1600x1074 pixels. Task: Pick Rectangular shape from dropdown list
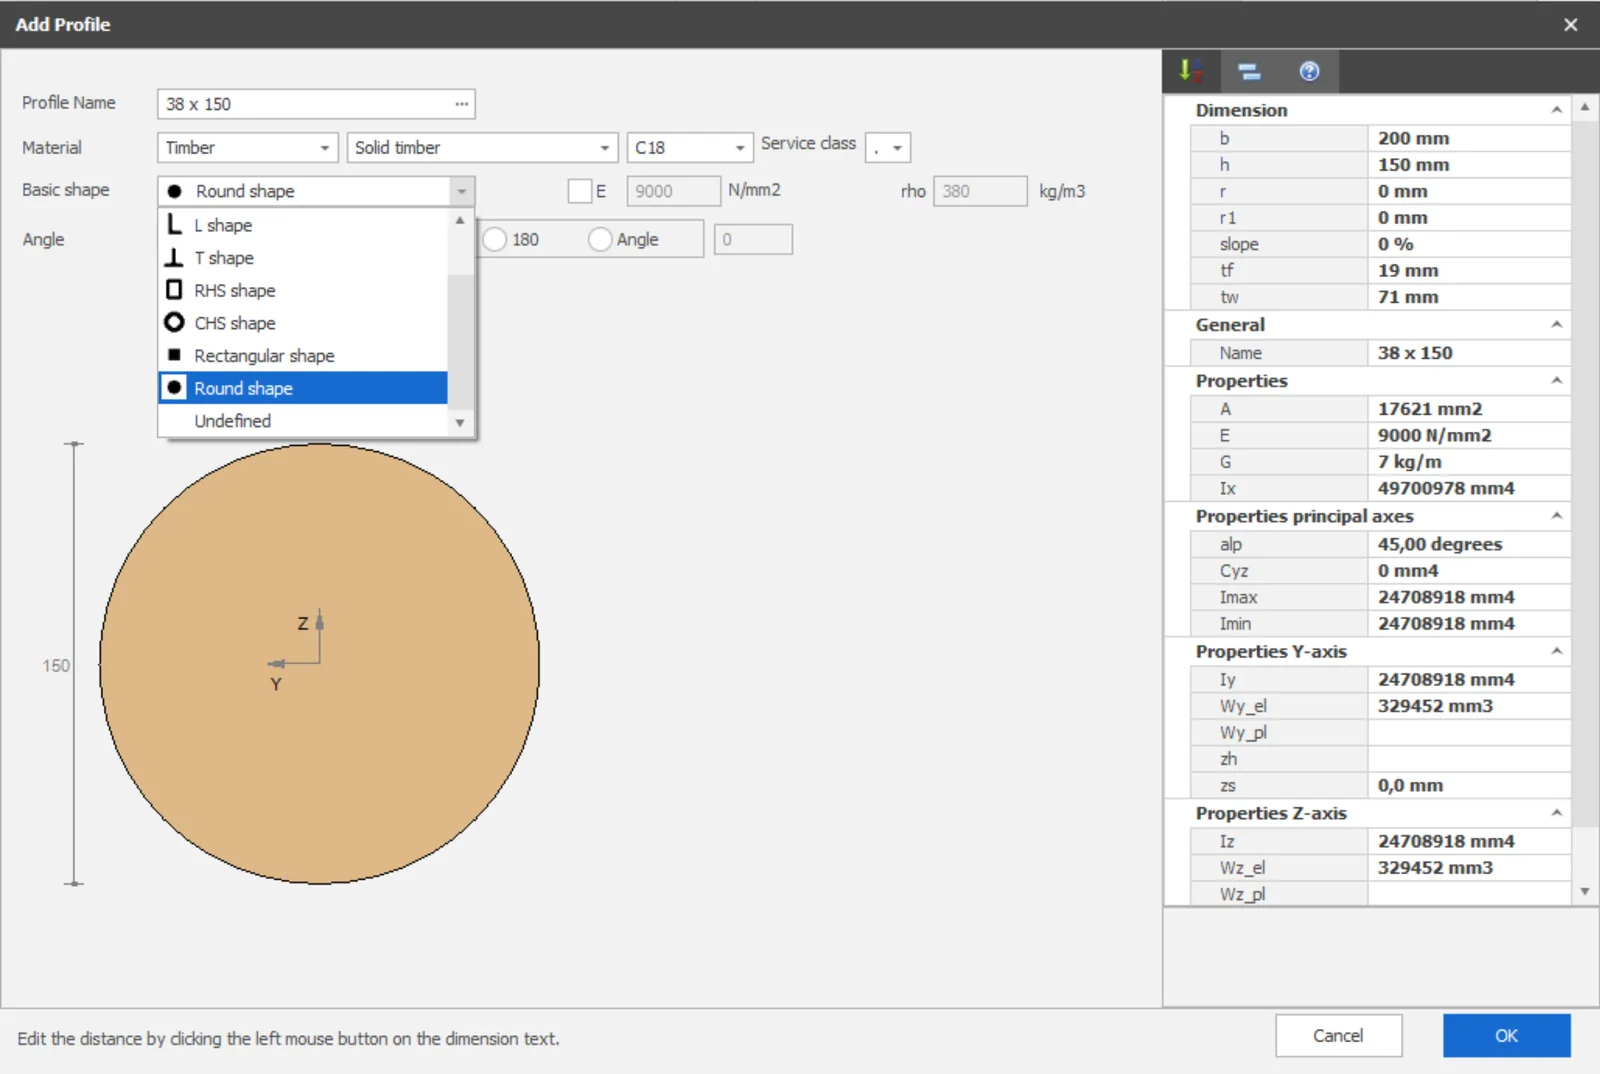pos(303,355)
